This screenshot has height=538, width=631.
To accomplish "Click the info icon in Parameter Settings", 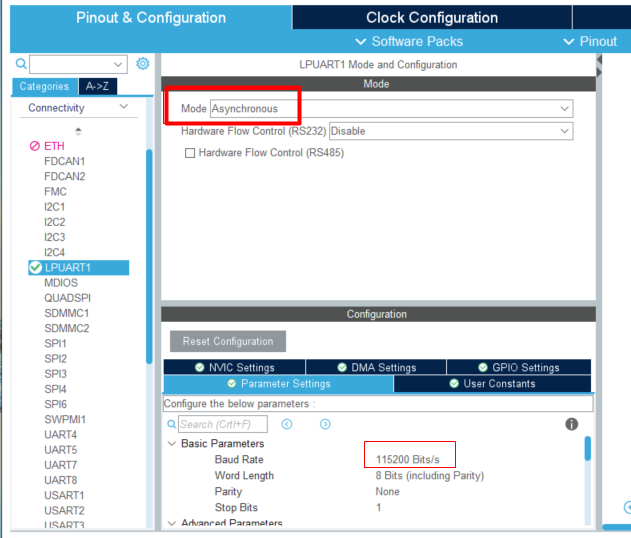I will (x=571, y=424).
